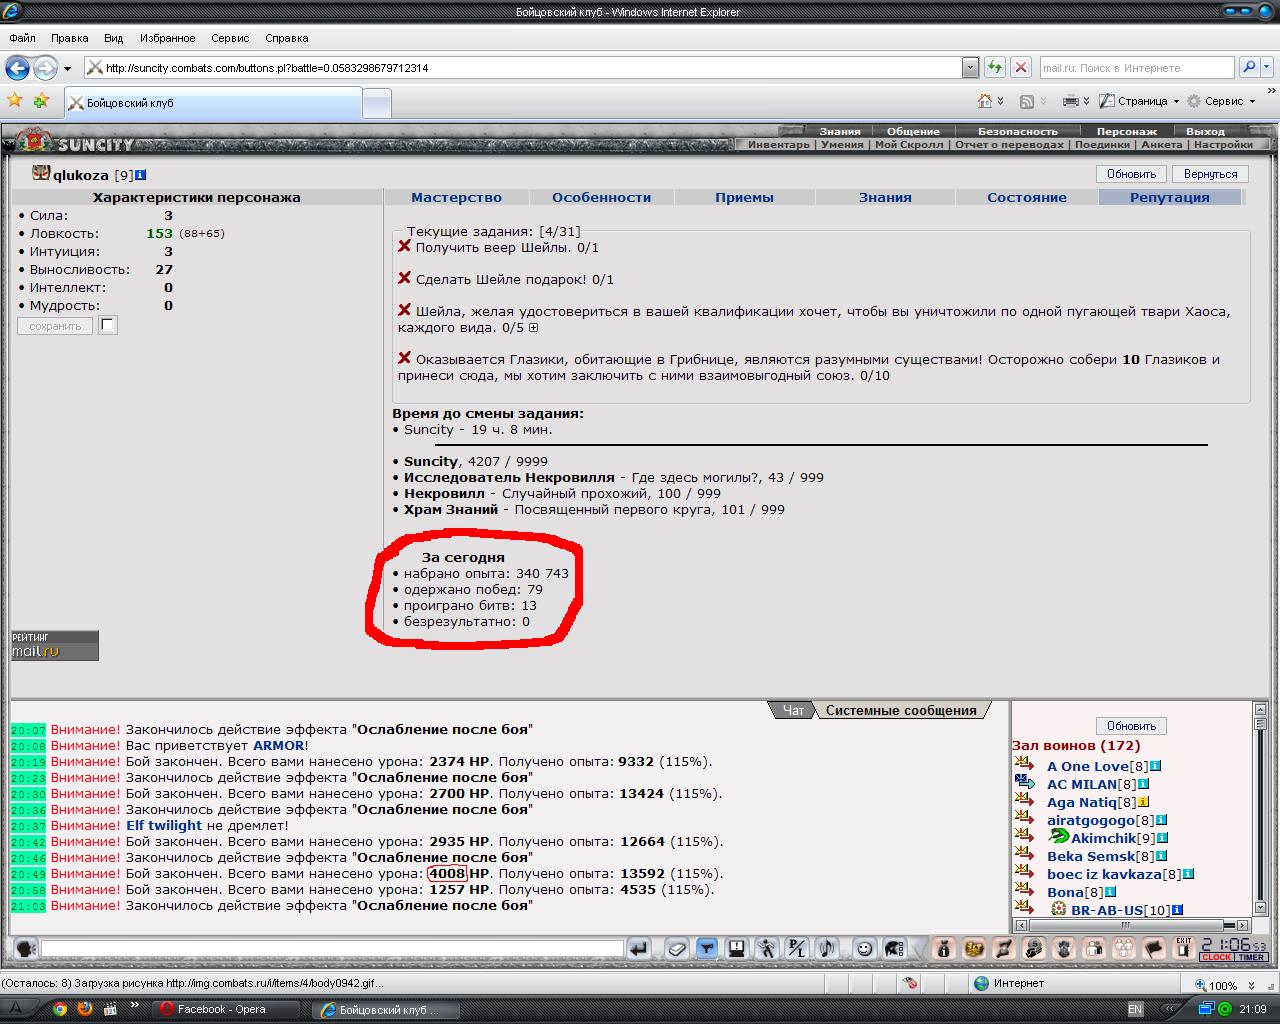The height and width of the screenshot is (1024, 1280).
Task: Click the send message arrow button in chat bar
Action: click(639, 948)
